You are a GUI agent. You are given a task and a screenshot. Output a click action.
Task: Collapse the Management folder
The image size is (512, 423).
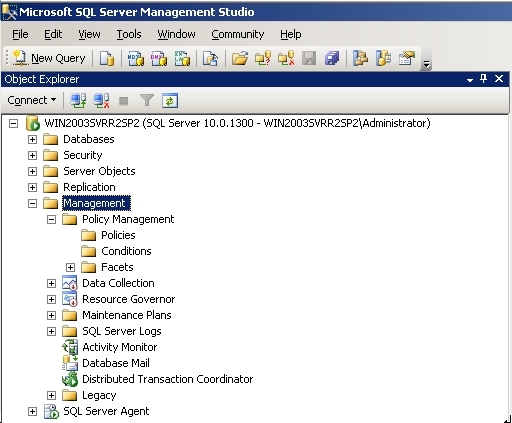tap(32, 203)
